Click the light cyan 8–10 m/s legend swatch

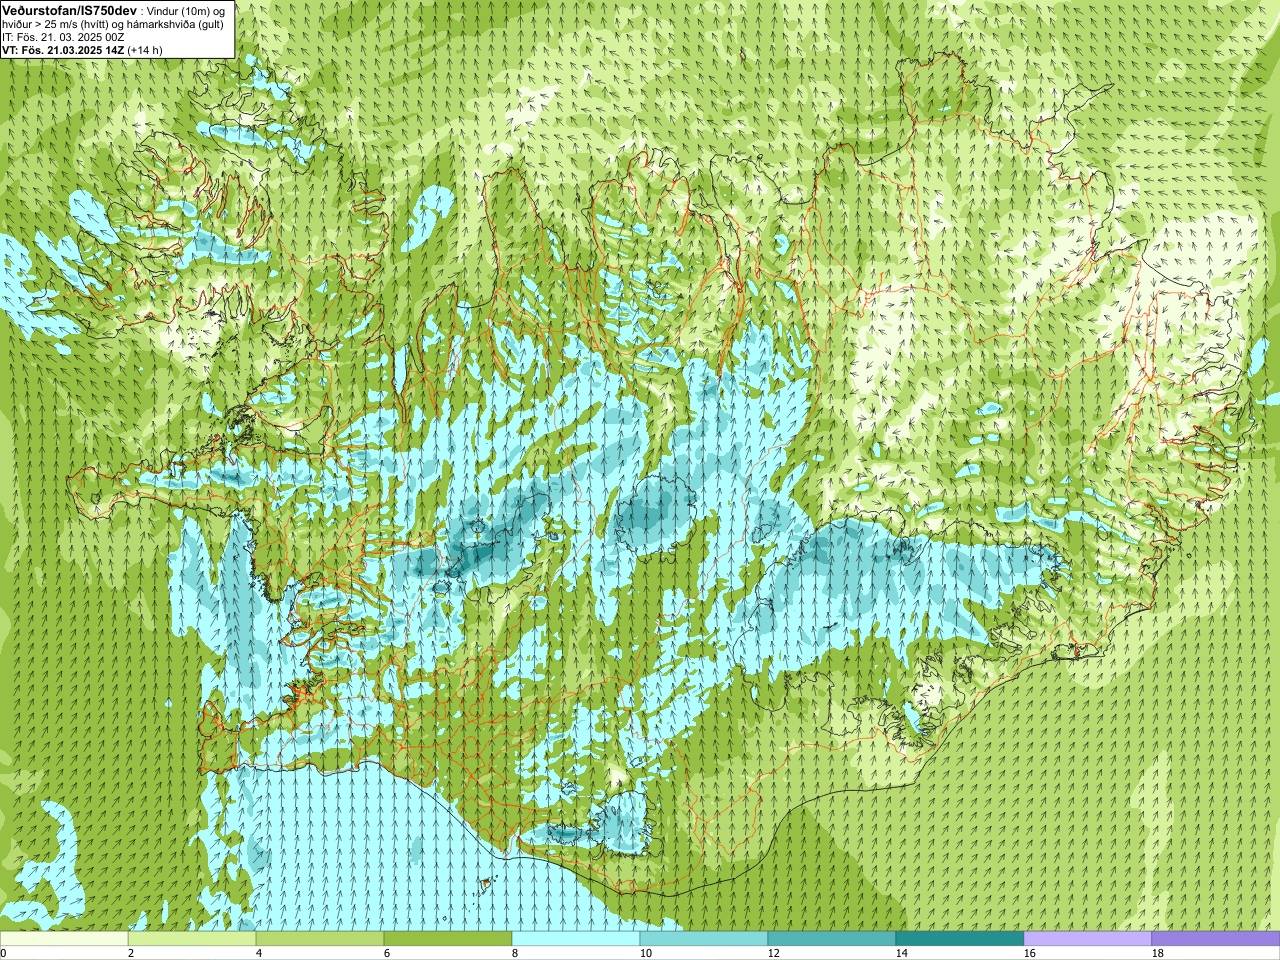click(x=576, y=939)
